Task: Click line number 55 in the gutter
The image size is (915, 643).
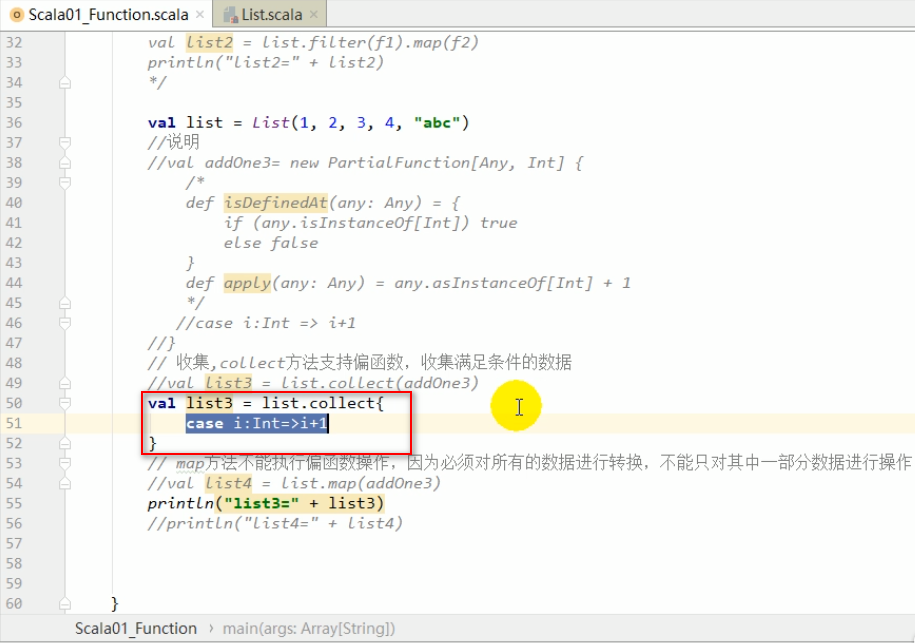Action: click(14, 503)
